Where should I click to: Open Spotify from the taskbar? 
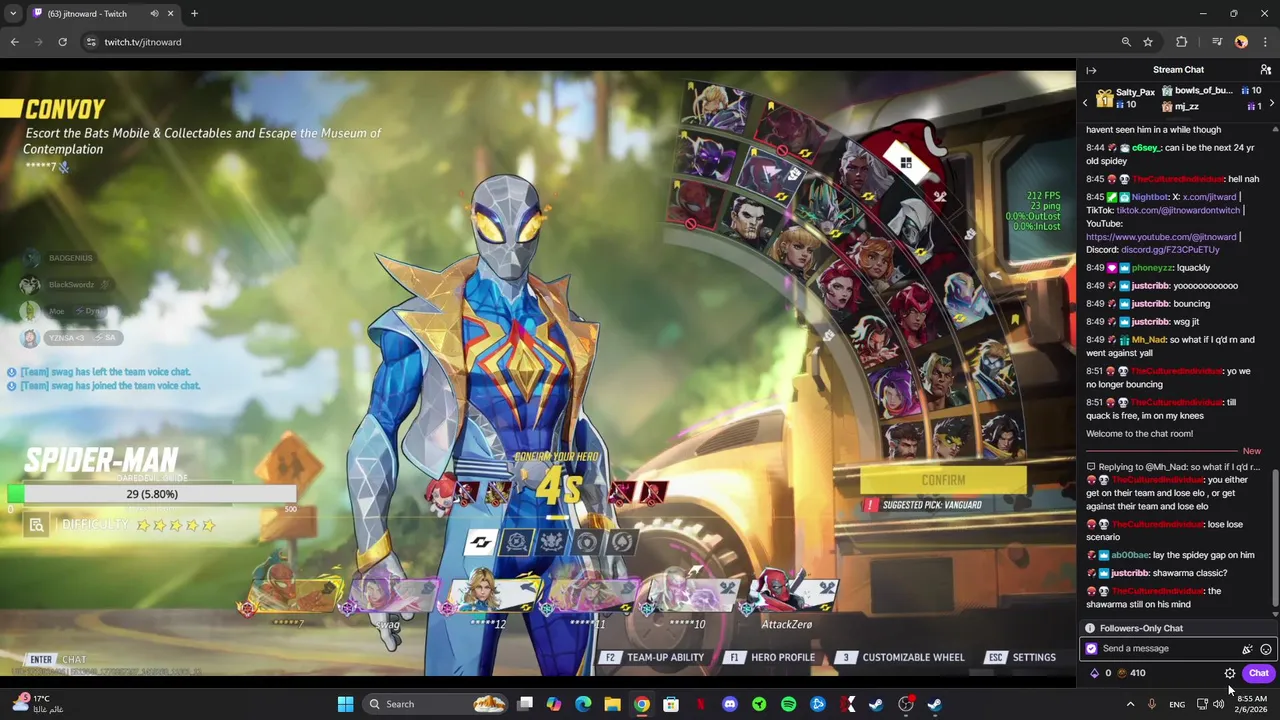[788, 704]
